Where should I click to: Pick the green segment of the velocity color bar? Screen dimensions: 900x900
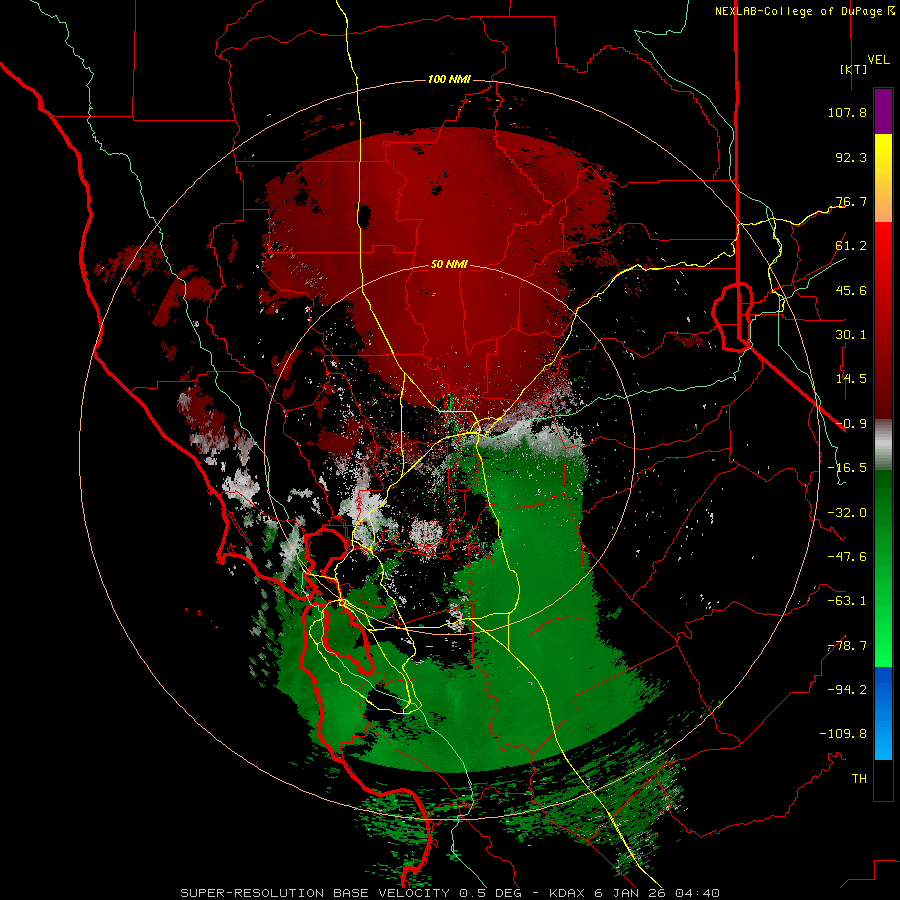[883, 568]
